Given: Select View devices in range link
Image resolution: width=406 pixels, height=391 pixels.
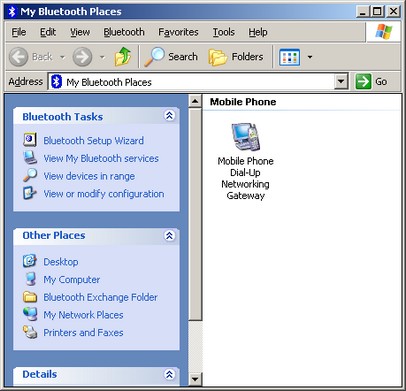Looking at the screenshot, I should [x=89, y=176].
